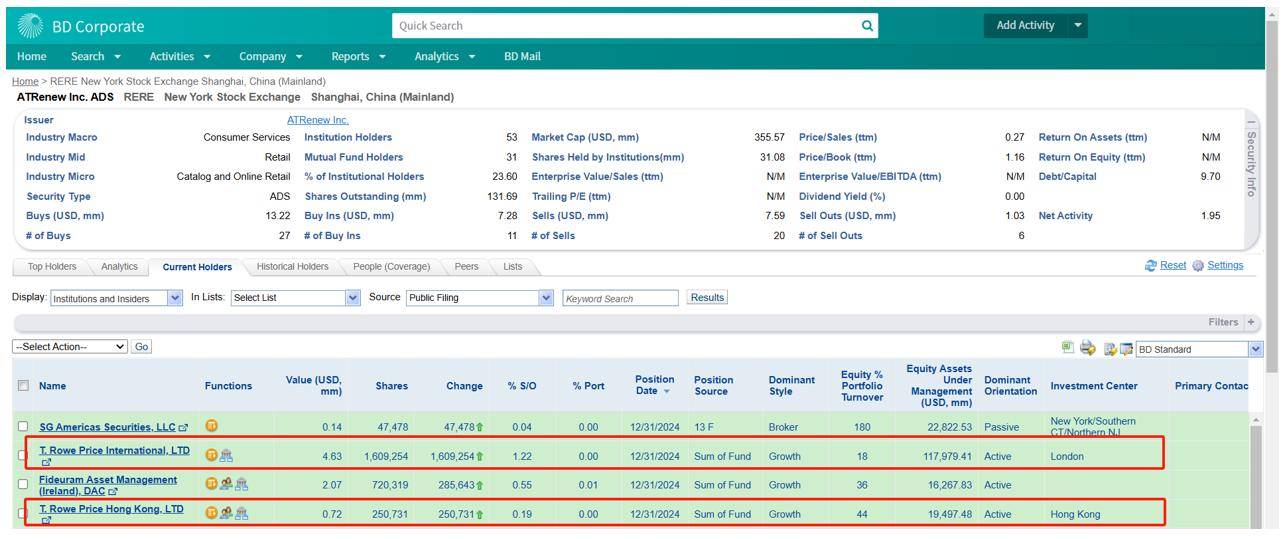
Task: Click the Quick Search input field
Action: pos(625,26)
